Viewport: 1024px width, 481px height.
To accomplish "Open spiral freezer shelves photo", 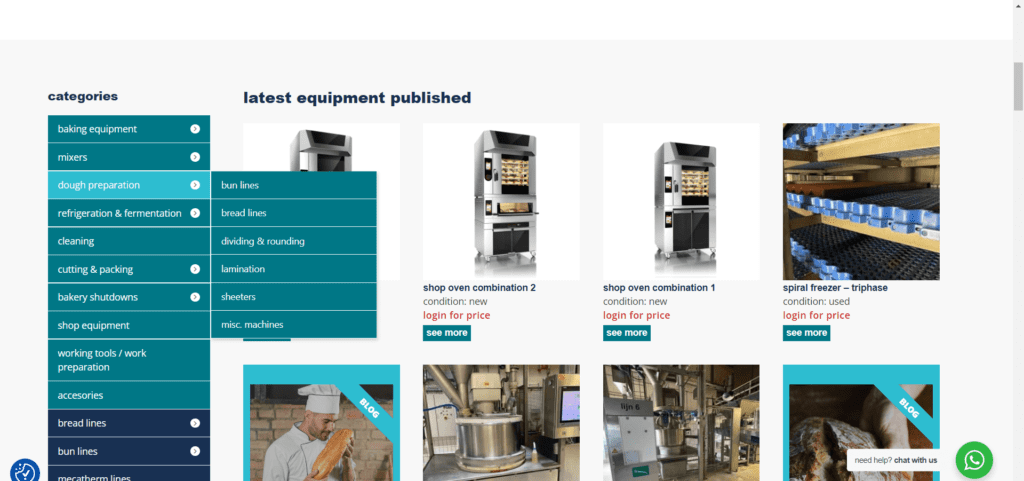I will (861, 202).
